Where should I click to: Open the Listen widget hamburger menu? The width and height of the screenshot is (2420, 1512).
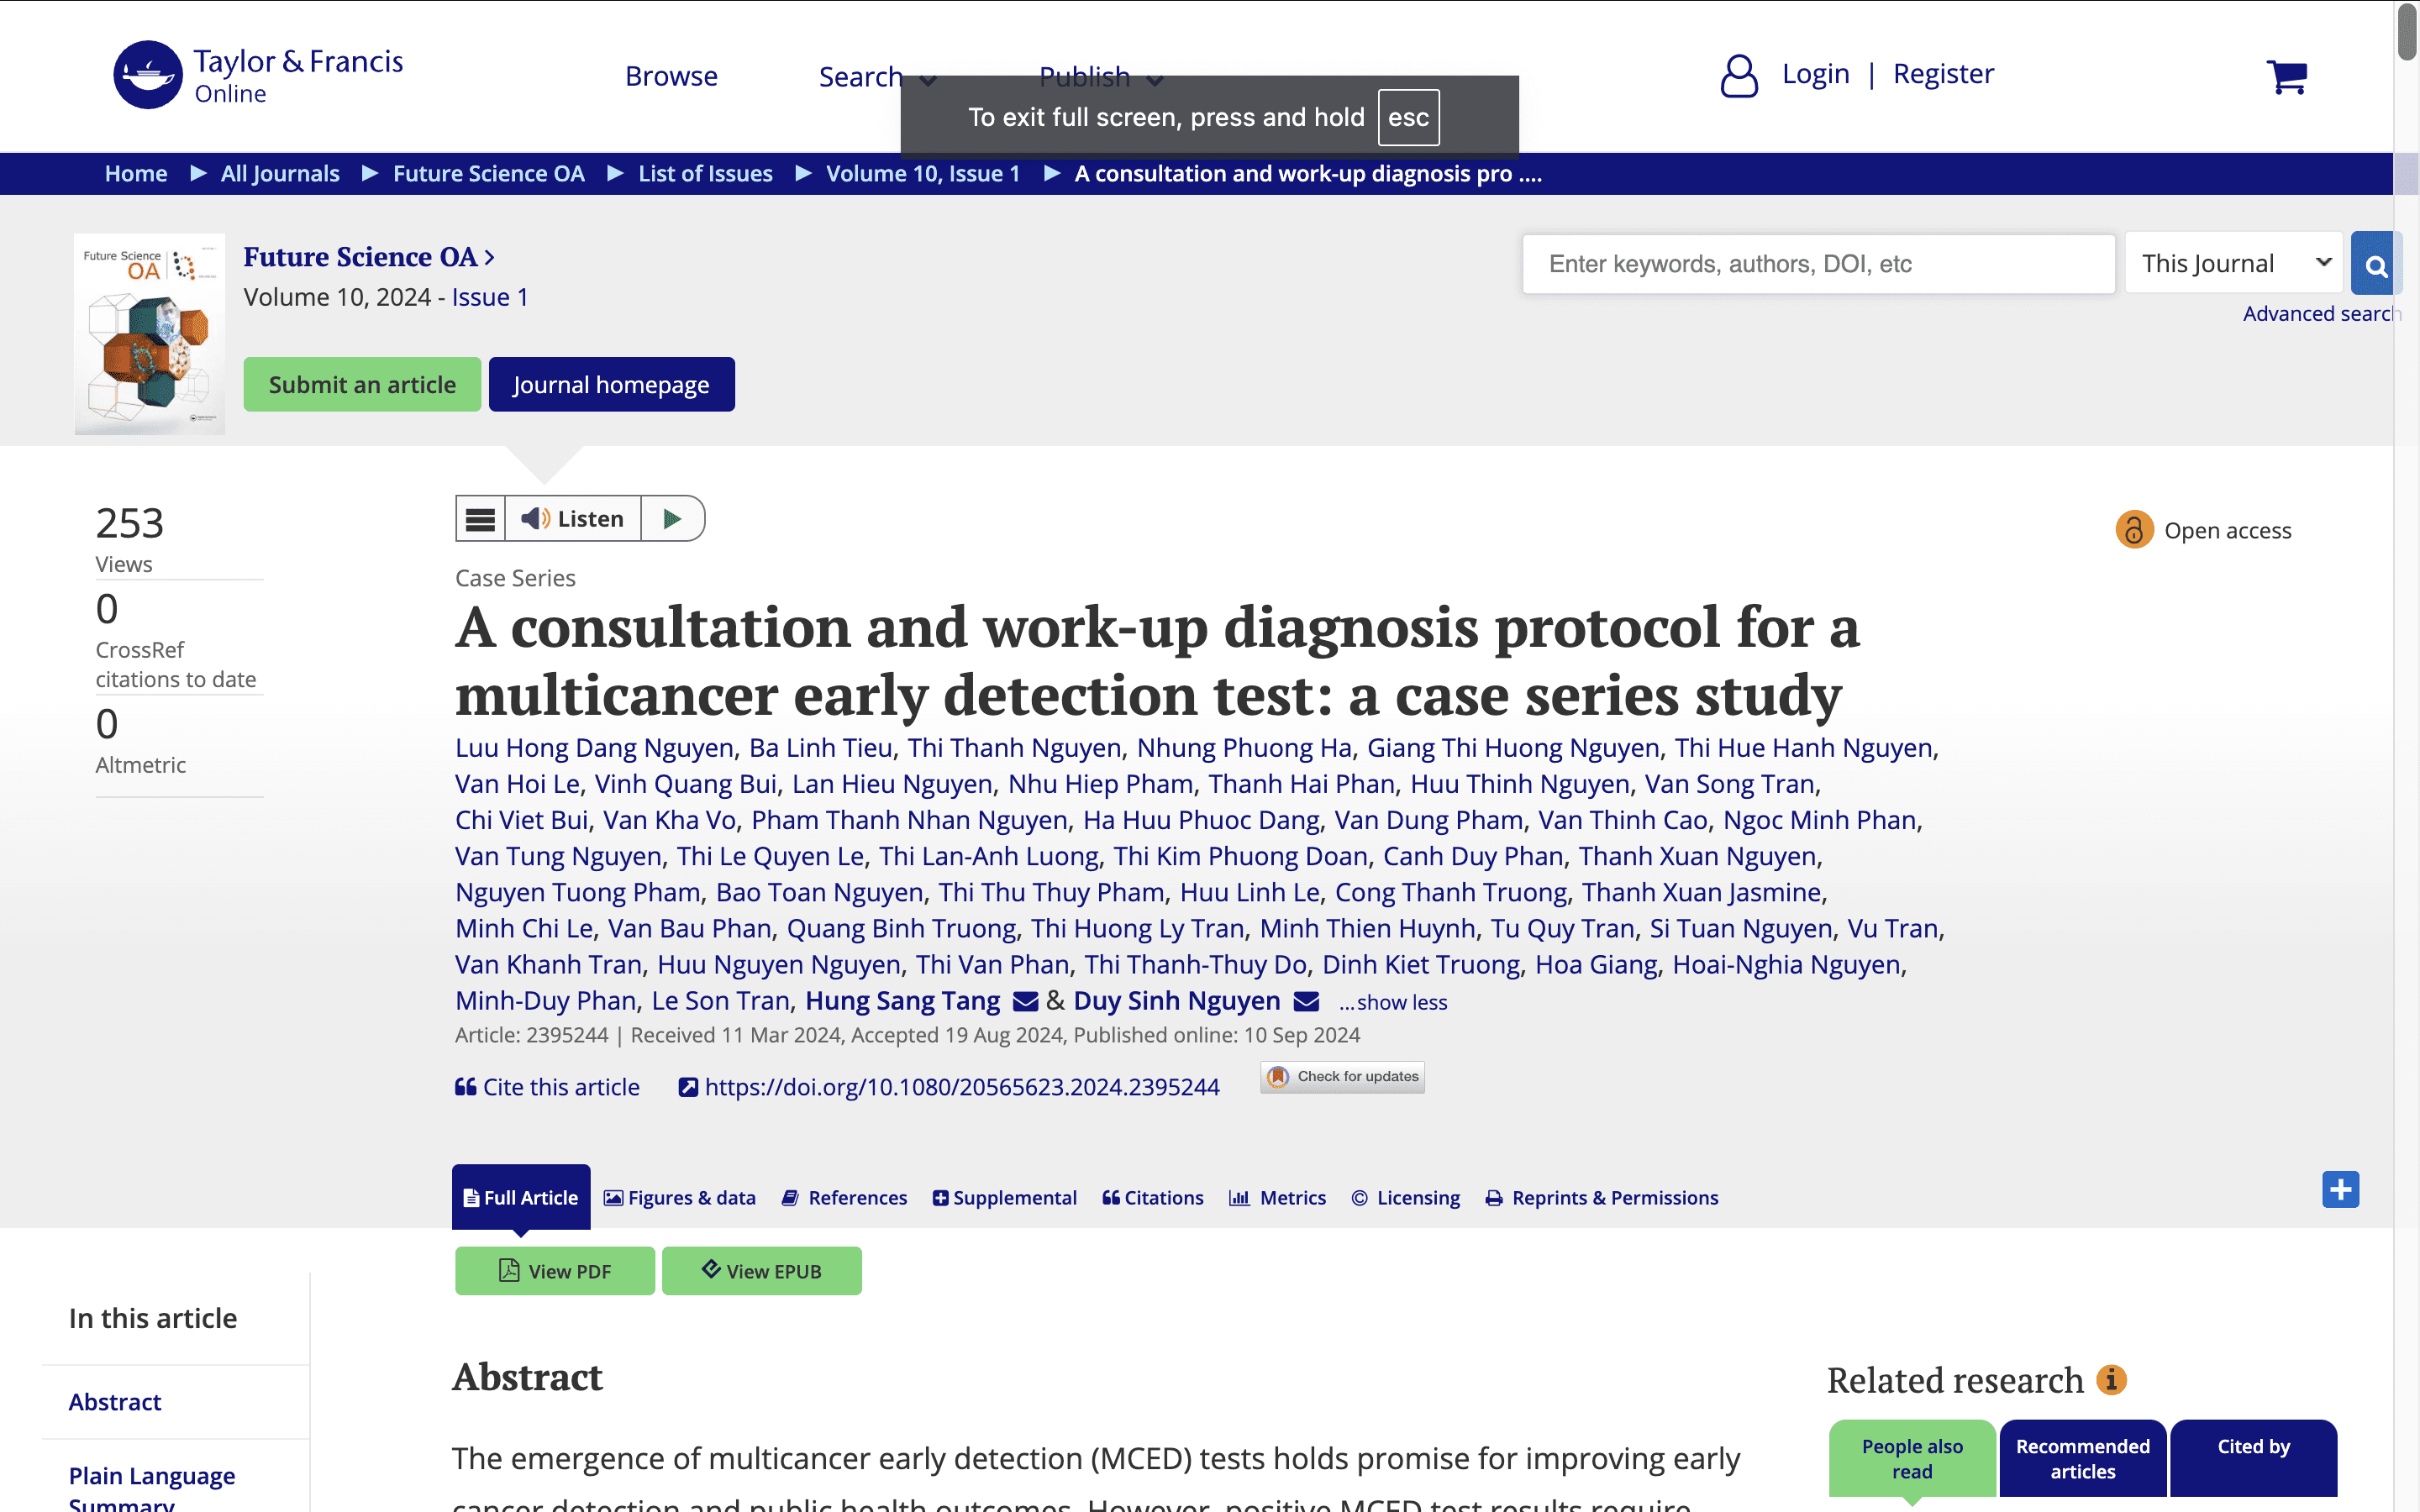(x=481, y=518)
